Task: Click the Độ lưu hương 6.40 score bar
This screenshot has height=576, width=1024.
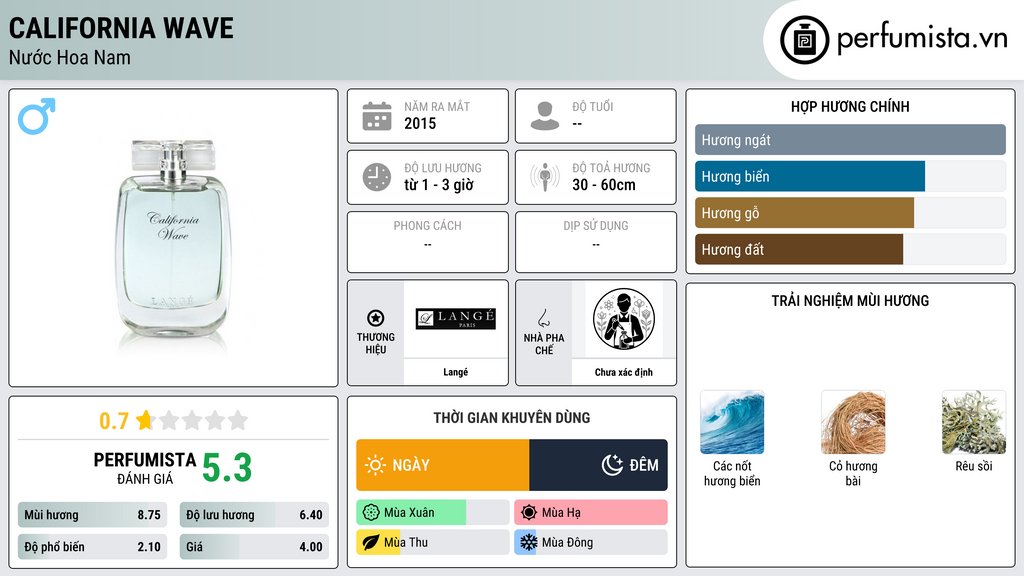Action: pos(254,515)
